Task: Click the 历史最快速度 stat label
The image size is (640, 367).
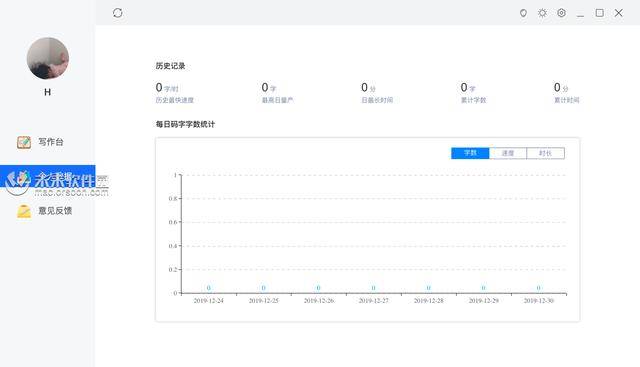Action: [174, 100]
